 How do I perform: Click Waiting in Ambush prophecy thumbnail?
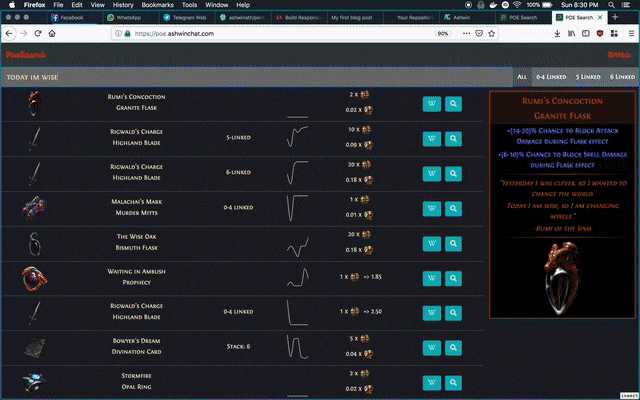(x=34, y=278)
